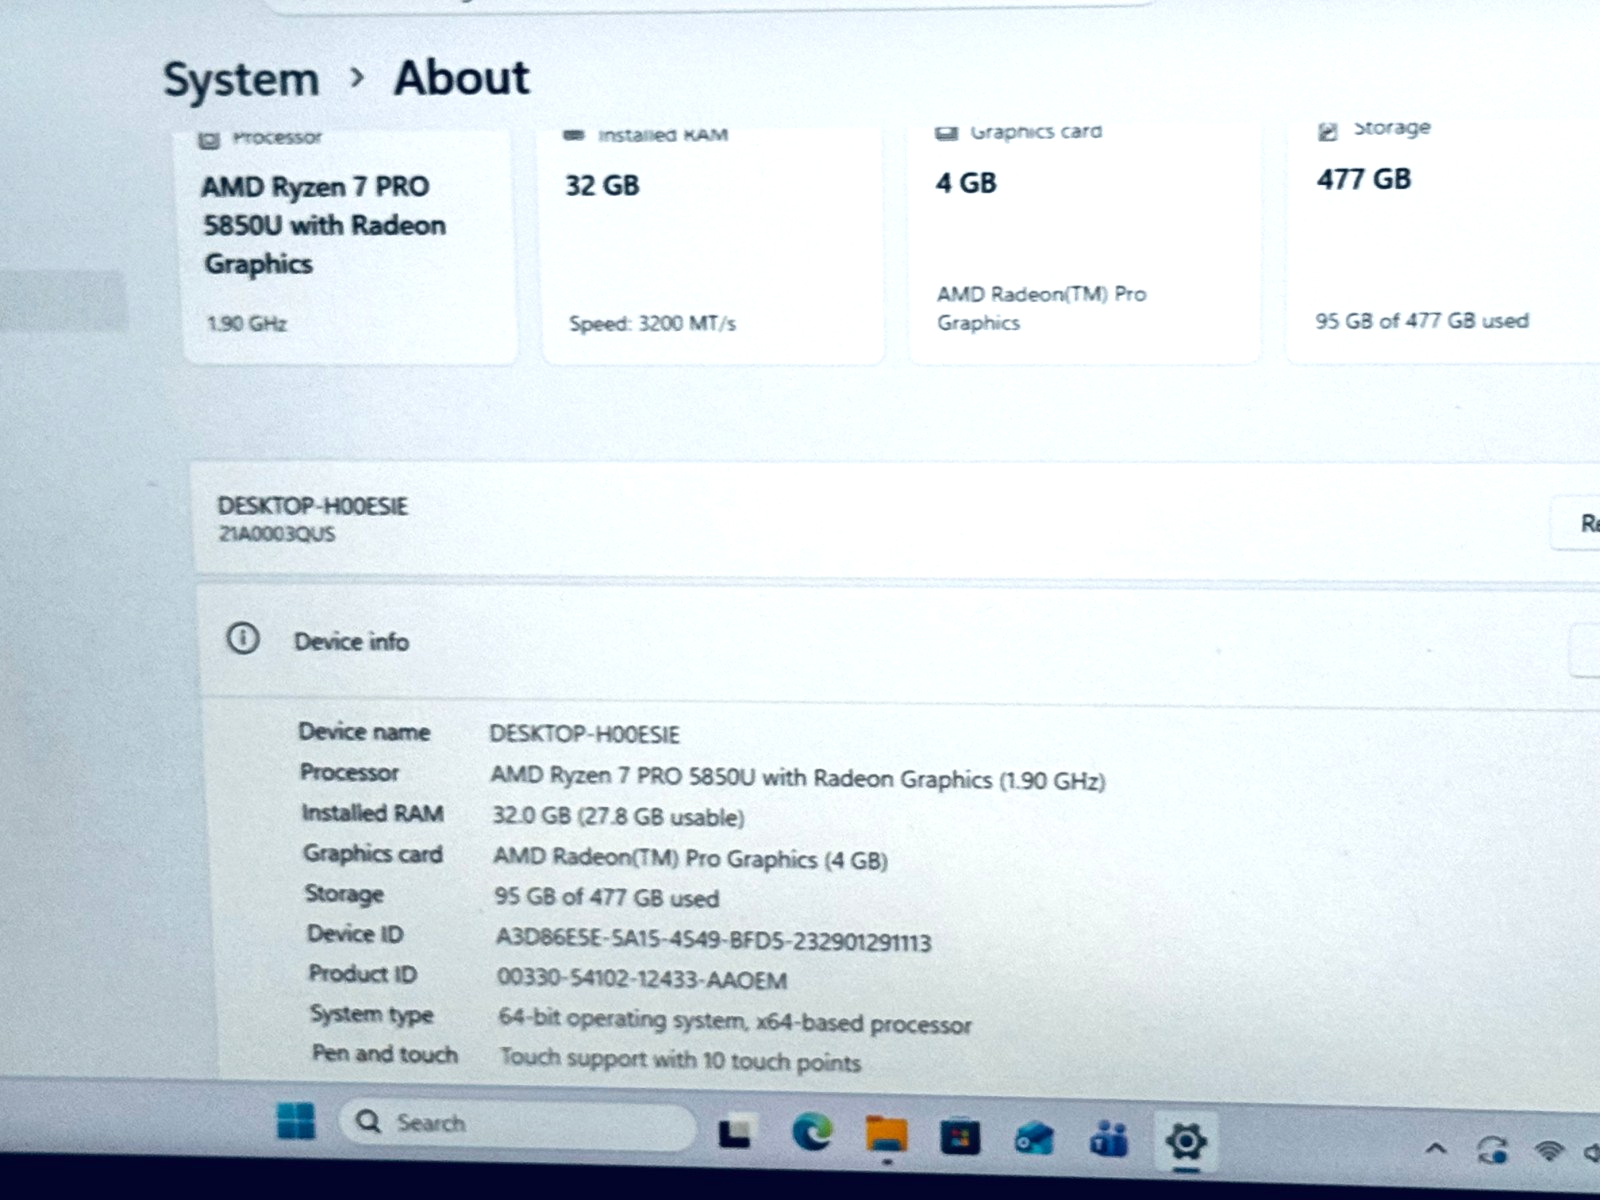Select System type value 64-bit operating system

[x=735, y=1021]
